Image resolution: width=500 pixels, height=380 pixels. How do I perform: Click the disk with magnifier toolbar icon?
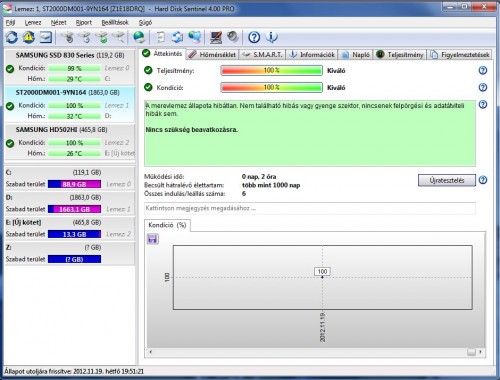(118, 37)
